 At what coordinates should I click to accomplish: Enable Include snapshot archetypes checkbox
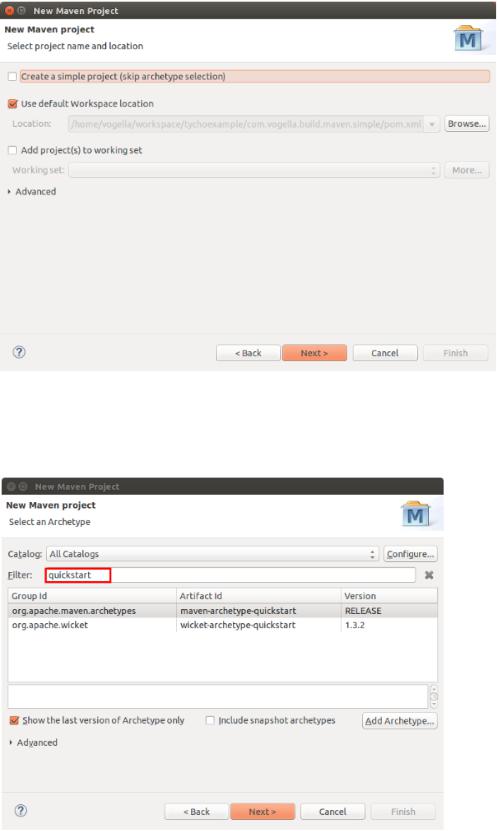pyautogui.click(x=210, y=721)
